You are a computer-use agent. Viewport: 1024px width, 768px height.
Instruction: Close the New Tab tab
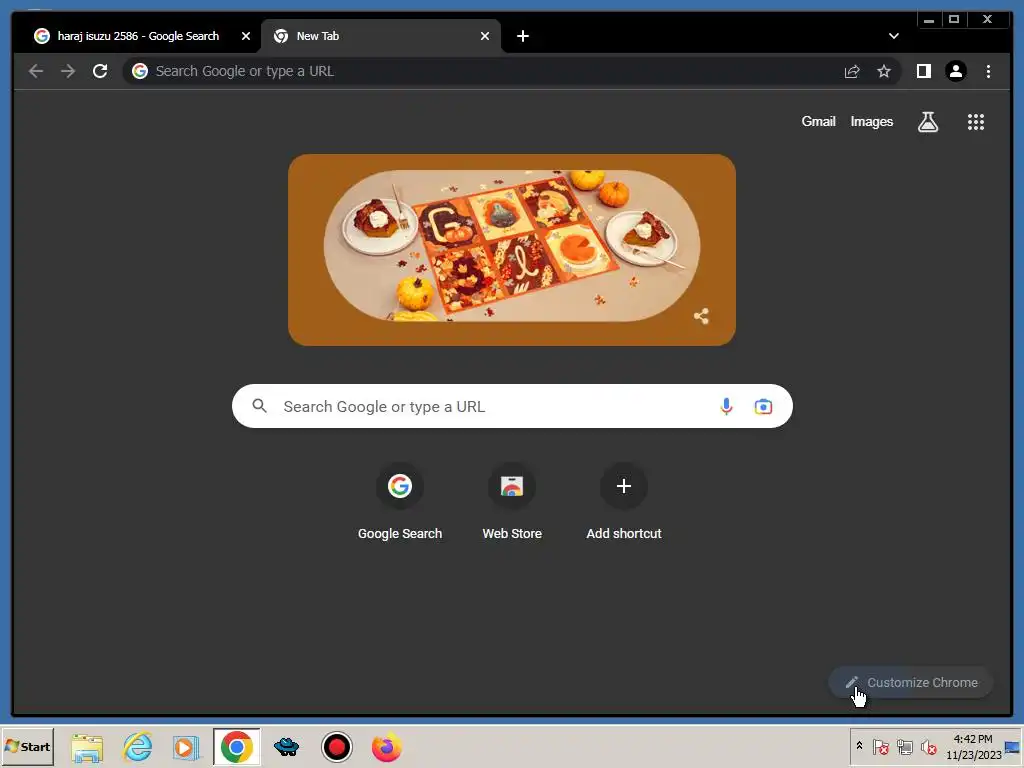click(x=485, y=36)
